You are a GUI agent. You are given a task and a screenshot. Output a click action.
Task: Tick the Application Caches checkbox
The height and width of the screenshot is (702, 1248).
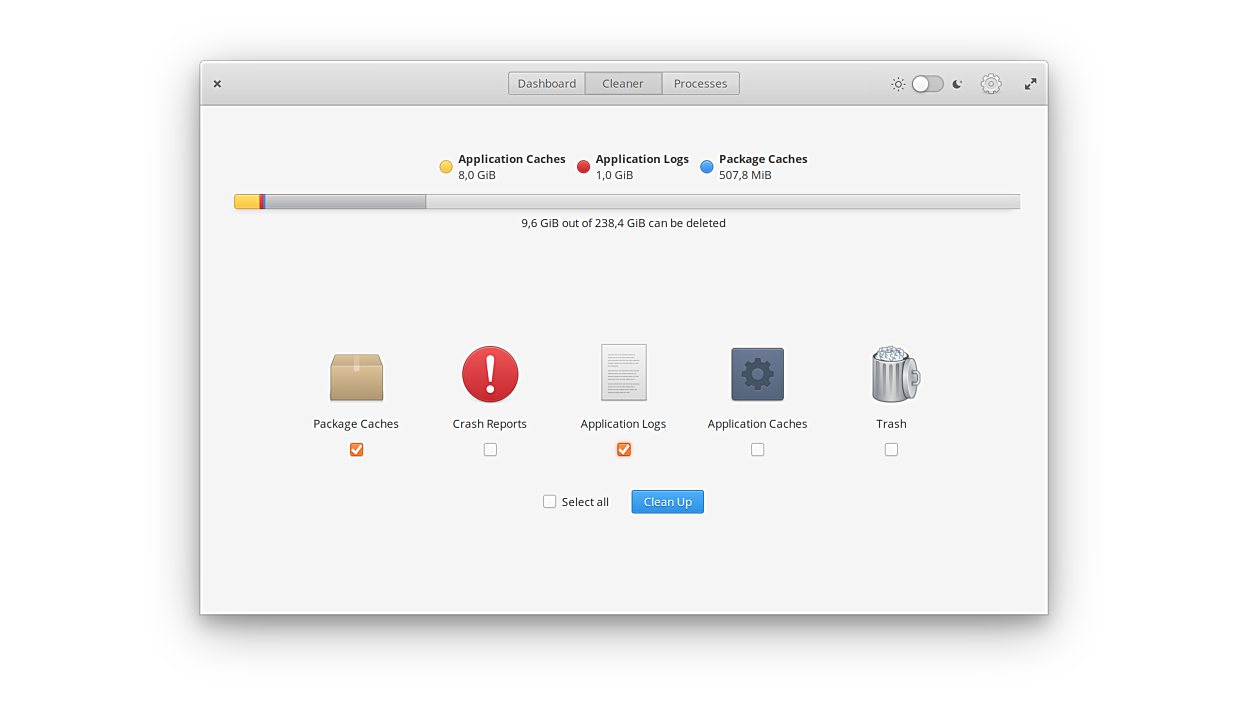point(757,450)
